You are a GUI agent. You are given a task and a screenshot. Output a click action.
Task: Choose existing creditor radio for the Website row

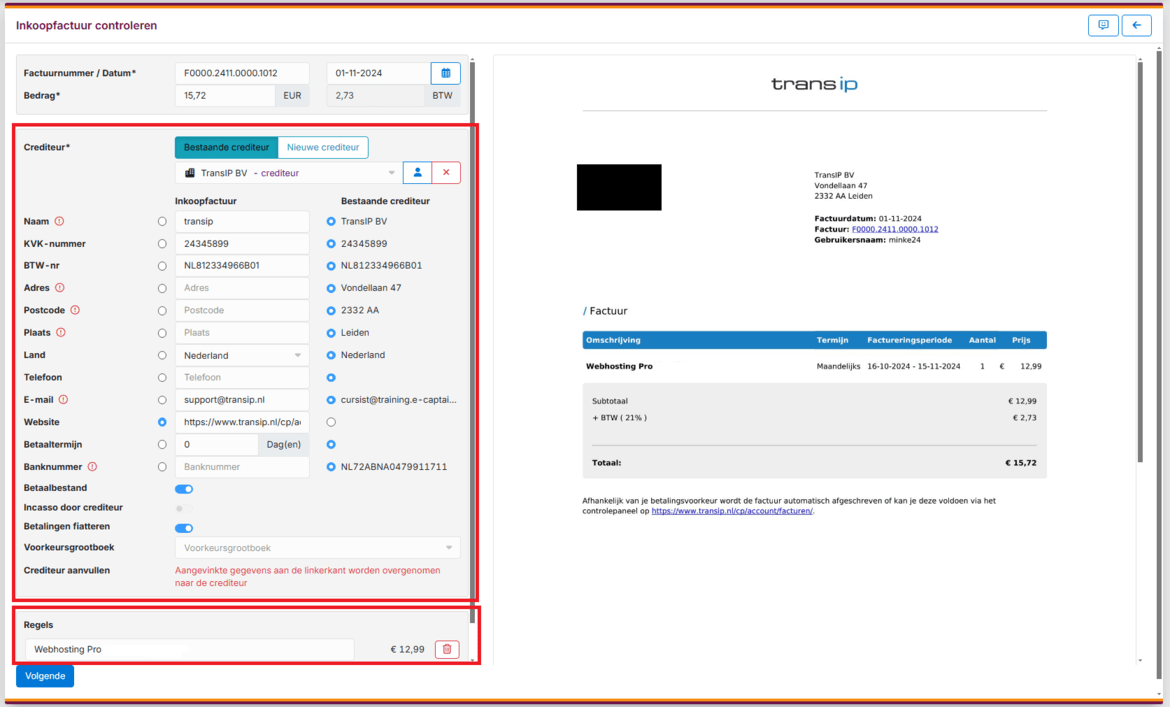tap(331, 422)
